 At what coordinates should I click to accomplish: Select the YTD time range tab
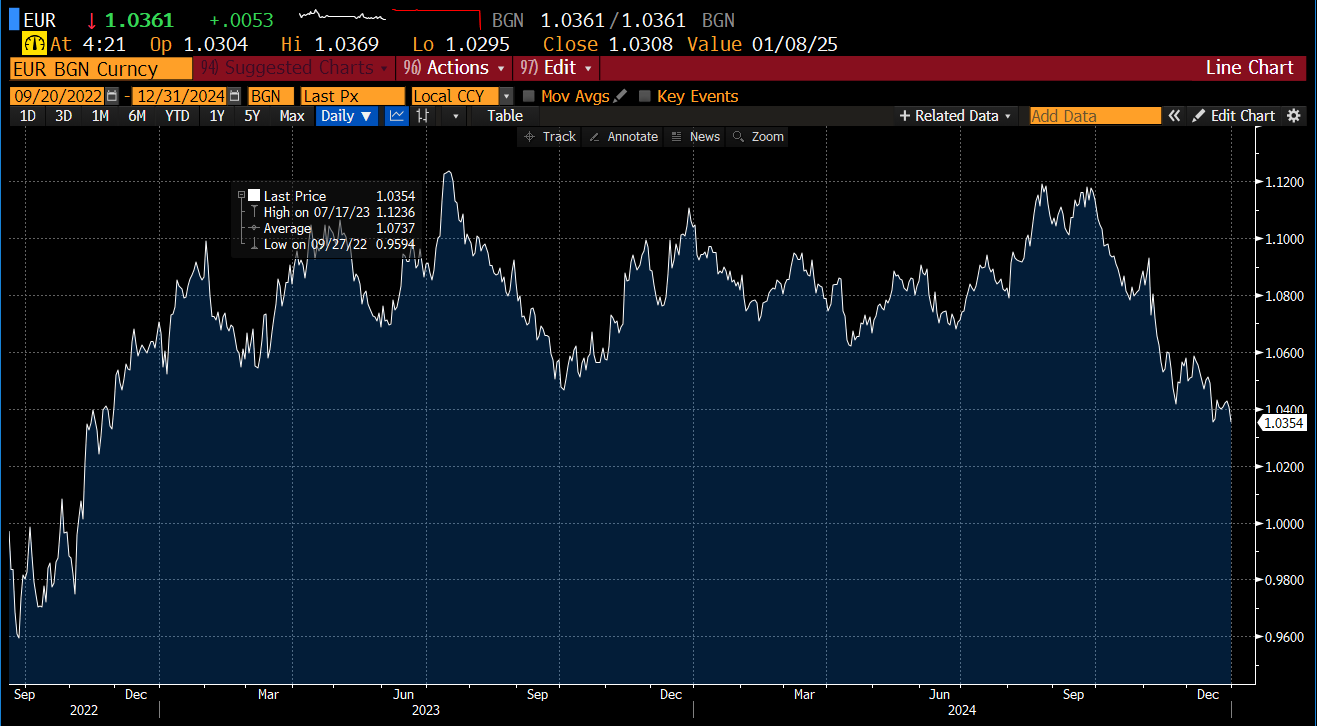coord(177,116)
